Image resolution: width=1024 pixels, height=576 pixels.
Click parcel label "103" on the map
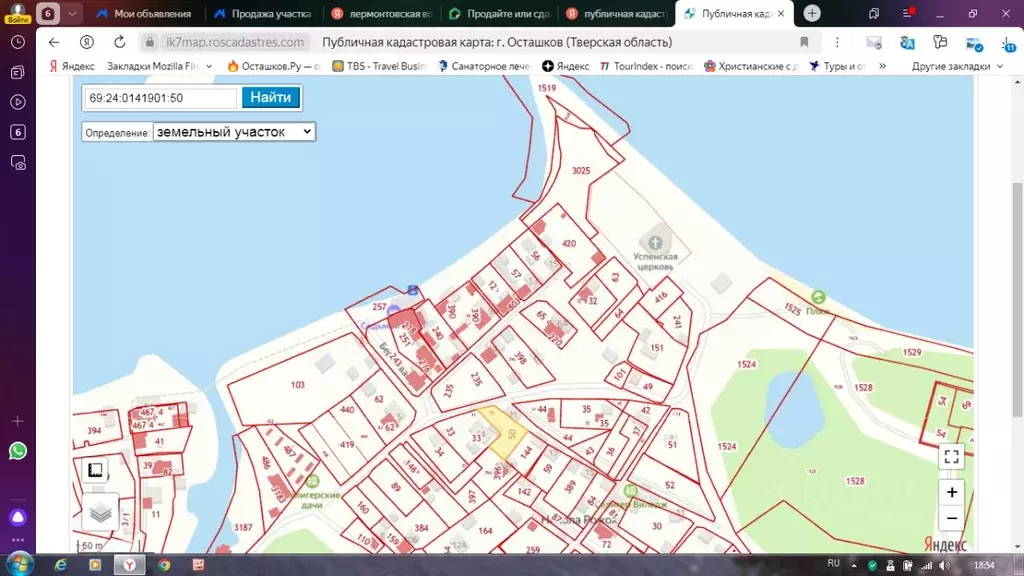tap(298, 385)
